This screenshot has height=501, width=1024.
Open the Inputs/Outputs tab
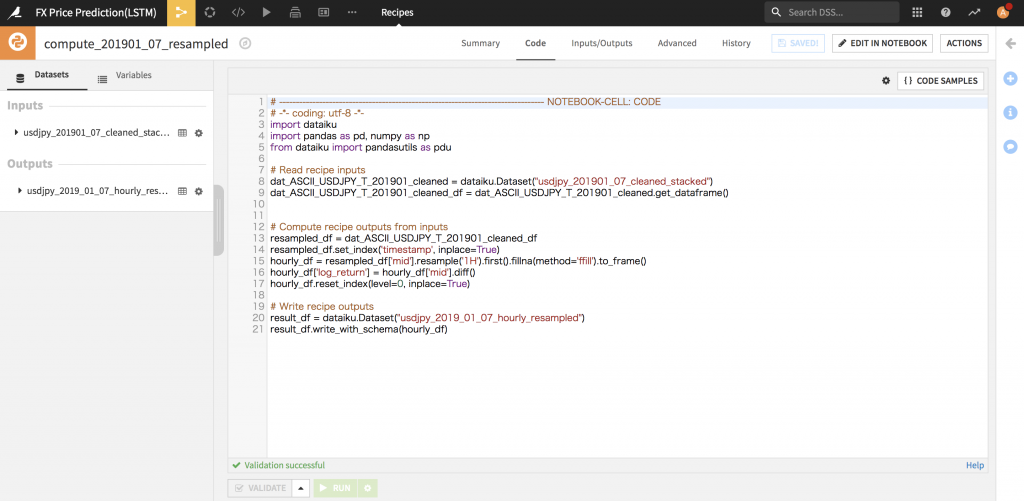pyautogui.click(x=601, y=43)
